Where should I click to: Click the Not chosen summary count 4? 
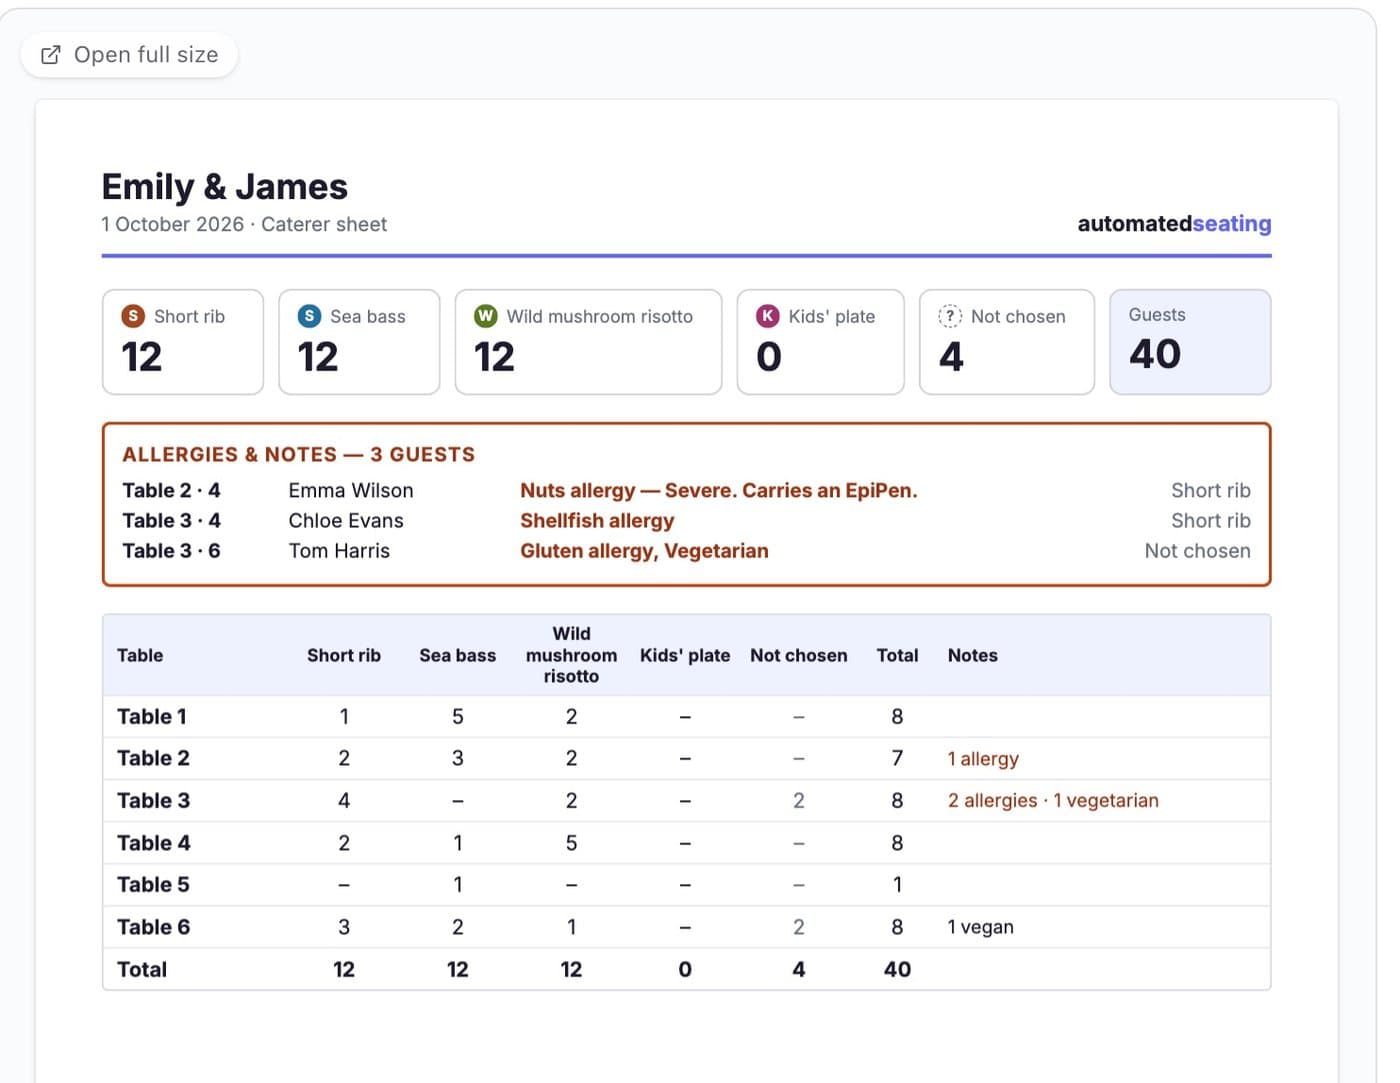(951, 357)
